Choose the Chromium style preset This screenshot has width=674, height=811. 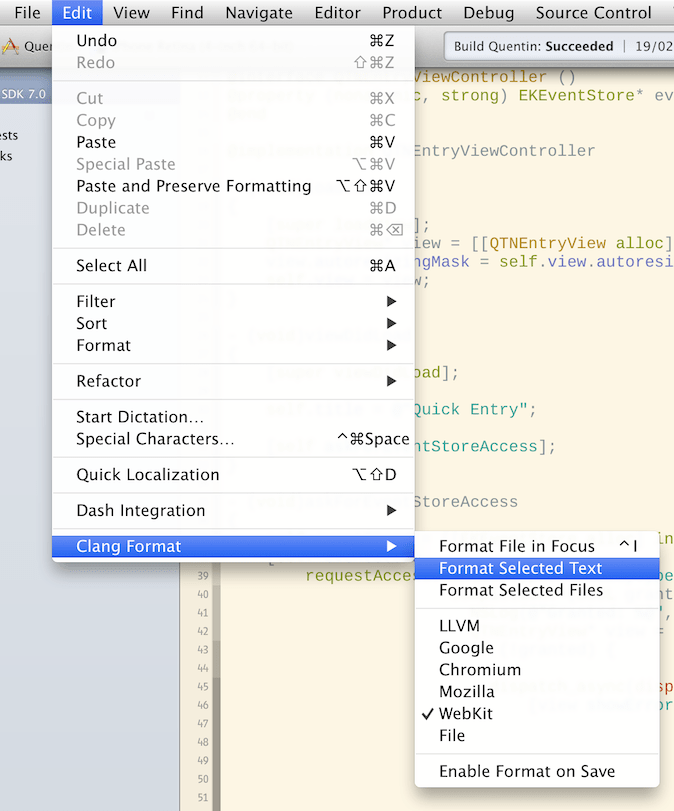(479, 669)
